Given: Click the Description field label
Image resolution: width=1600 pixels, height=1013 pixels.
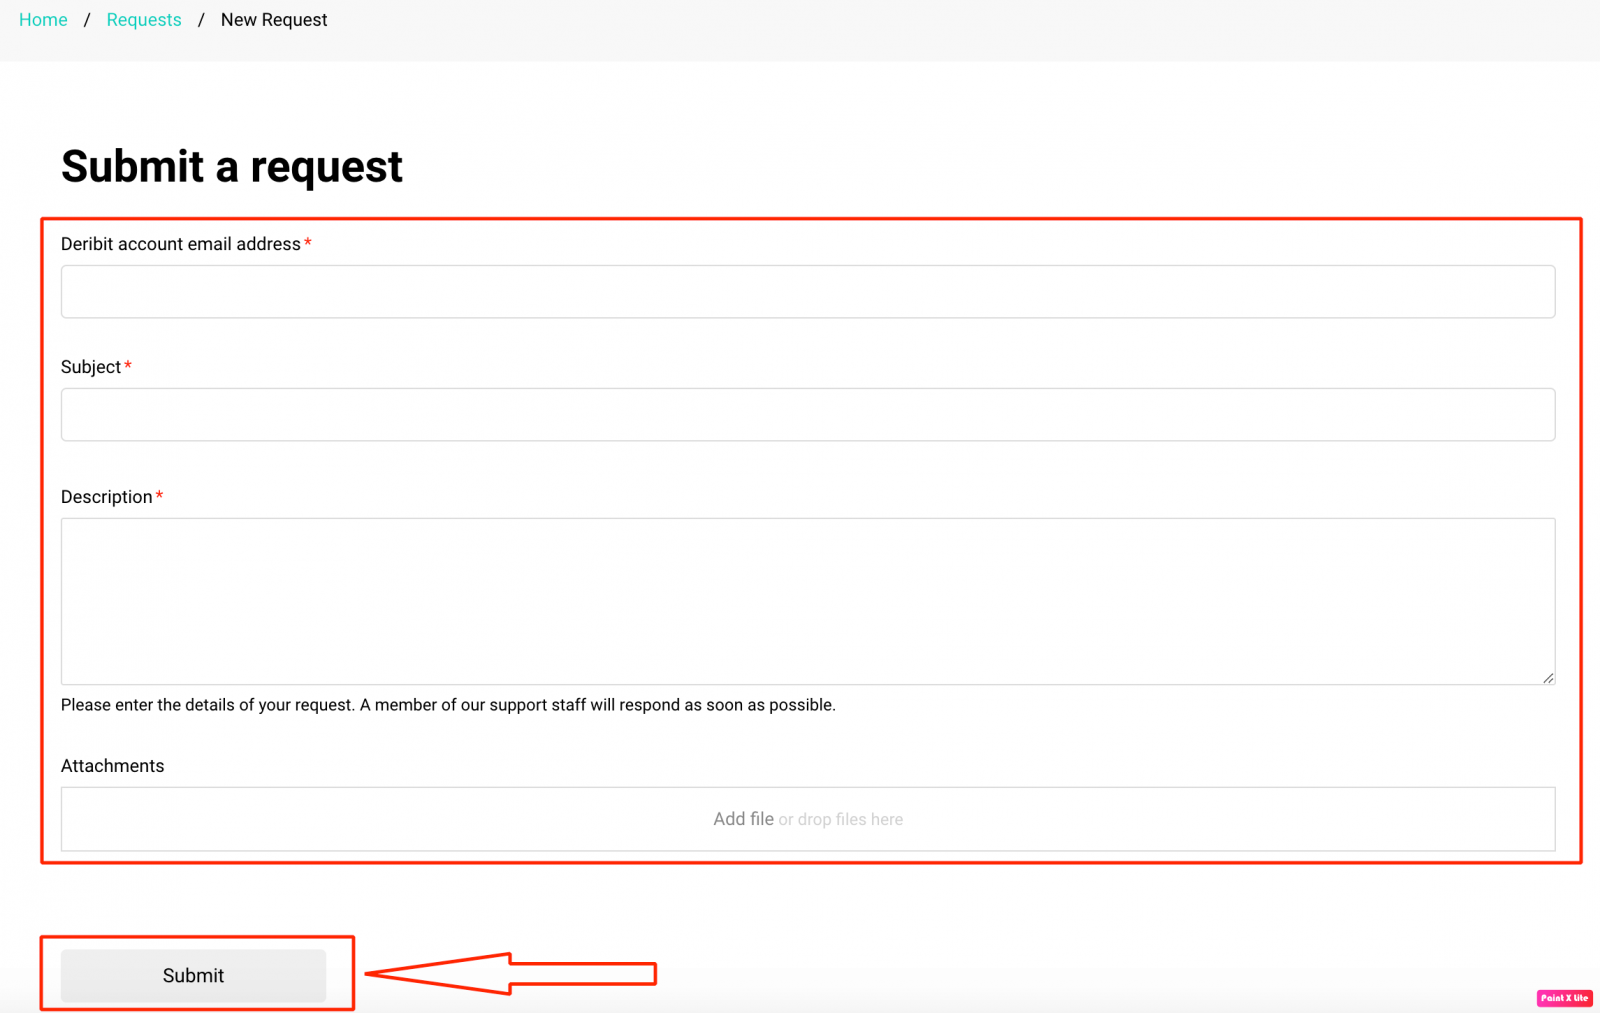Looking at the screenshot, I should pos(106,497).
